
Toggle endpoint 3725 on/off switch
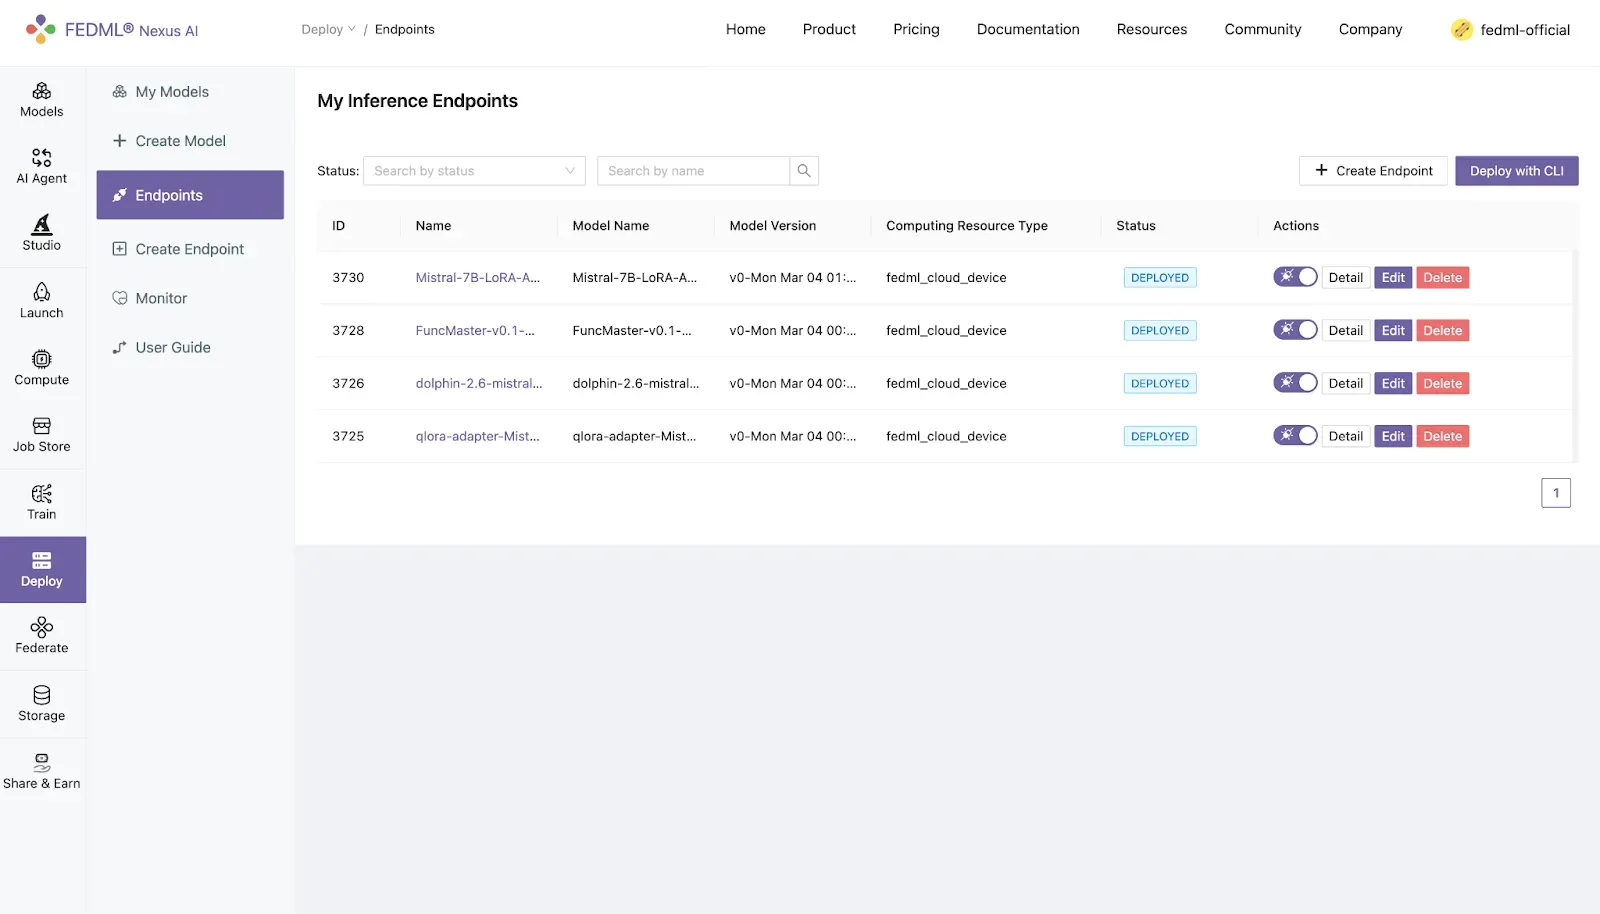(1295, 436)
